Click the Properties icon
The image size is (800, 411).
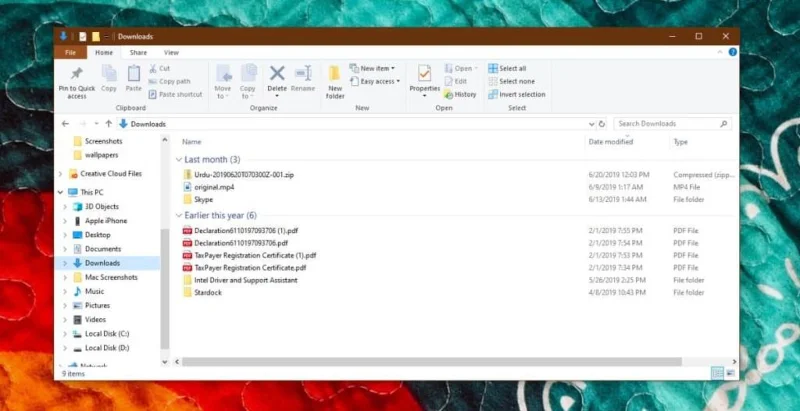click(424, 73)
